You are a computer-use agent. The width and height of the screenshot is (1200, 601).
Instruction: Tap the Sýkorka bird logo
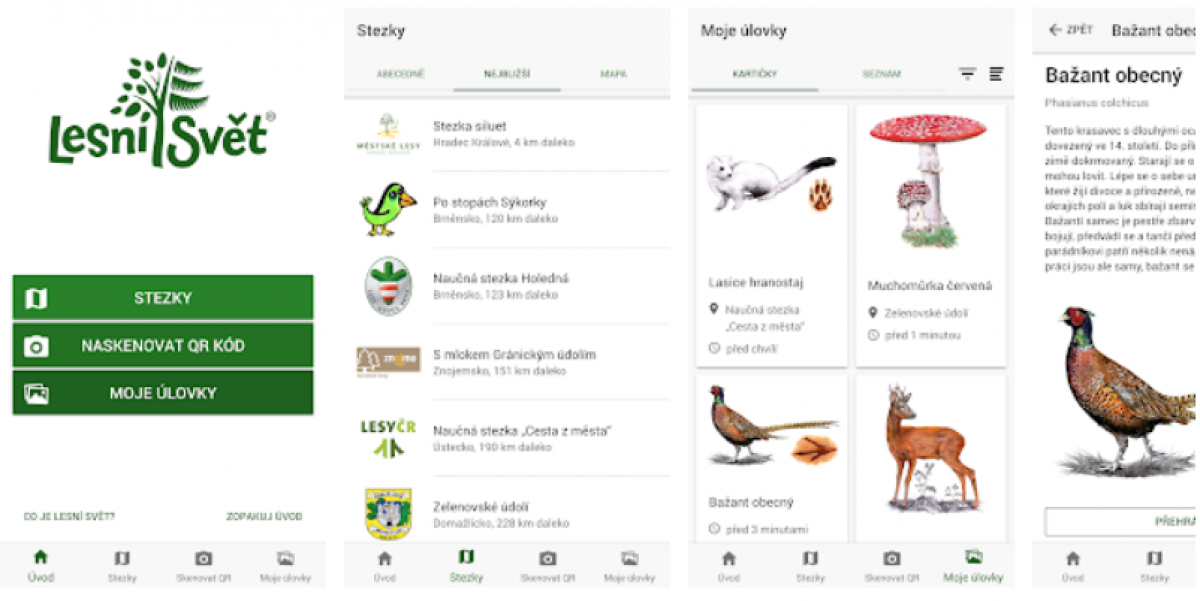tap(388, 210)
